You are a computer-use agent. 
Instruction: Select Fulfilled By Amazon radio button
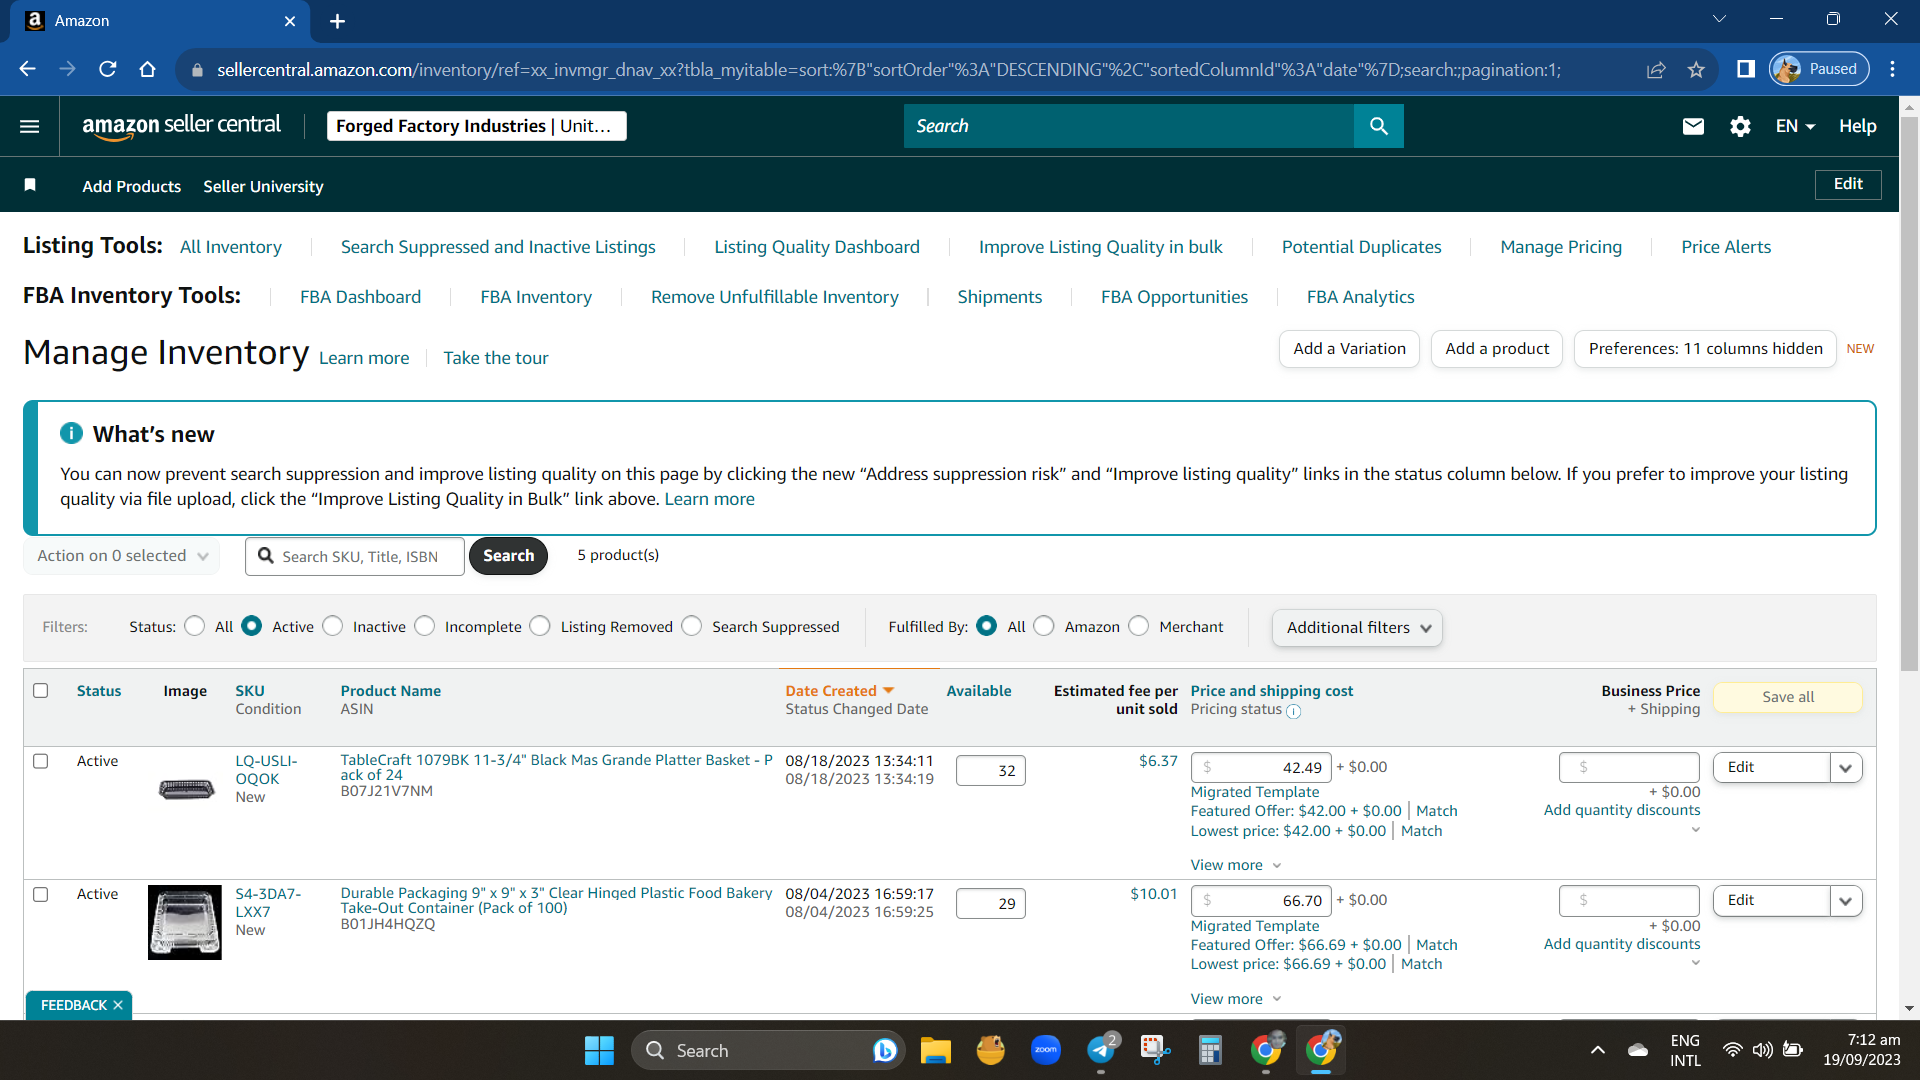coord(1044,626)
